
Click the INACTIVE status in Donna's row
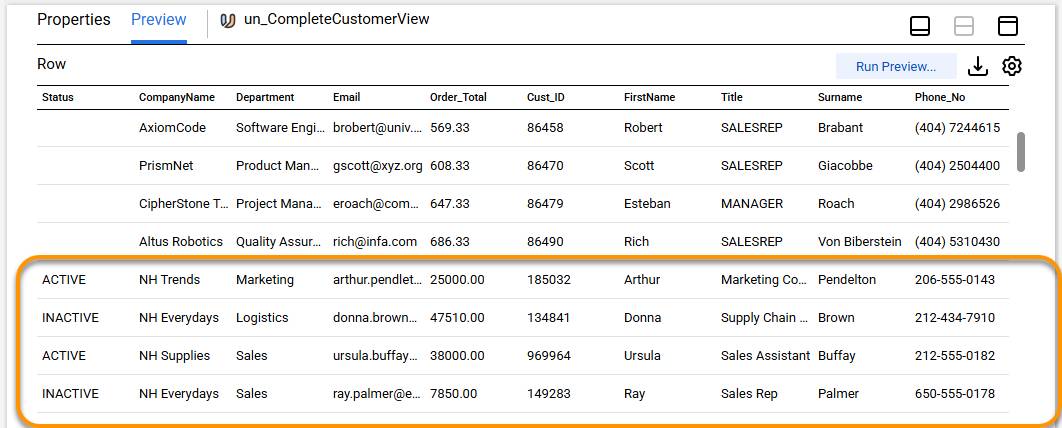[x=70, y=318]
